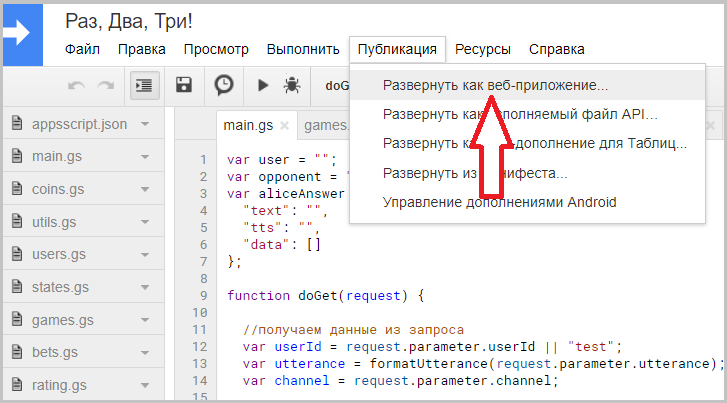
Task: Show the file options arrow for users.gs
Action: point(145,254)
